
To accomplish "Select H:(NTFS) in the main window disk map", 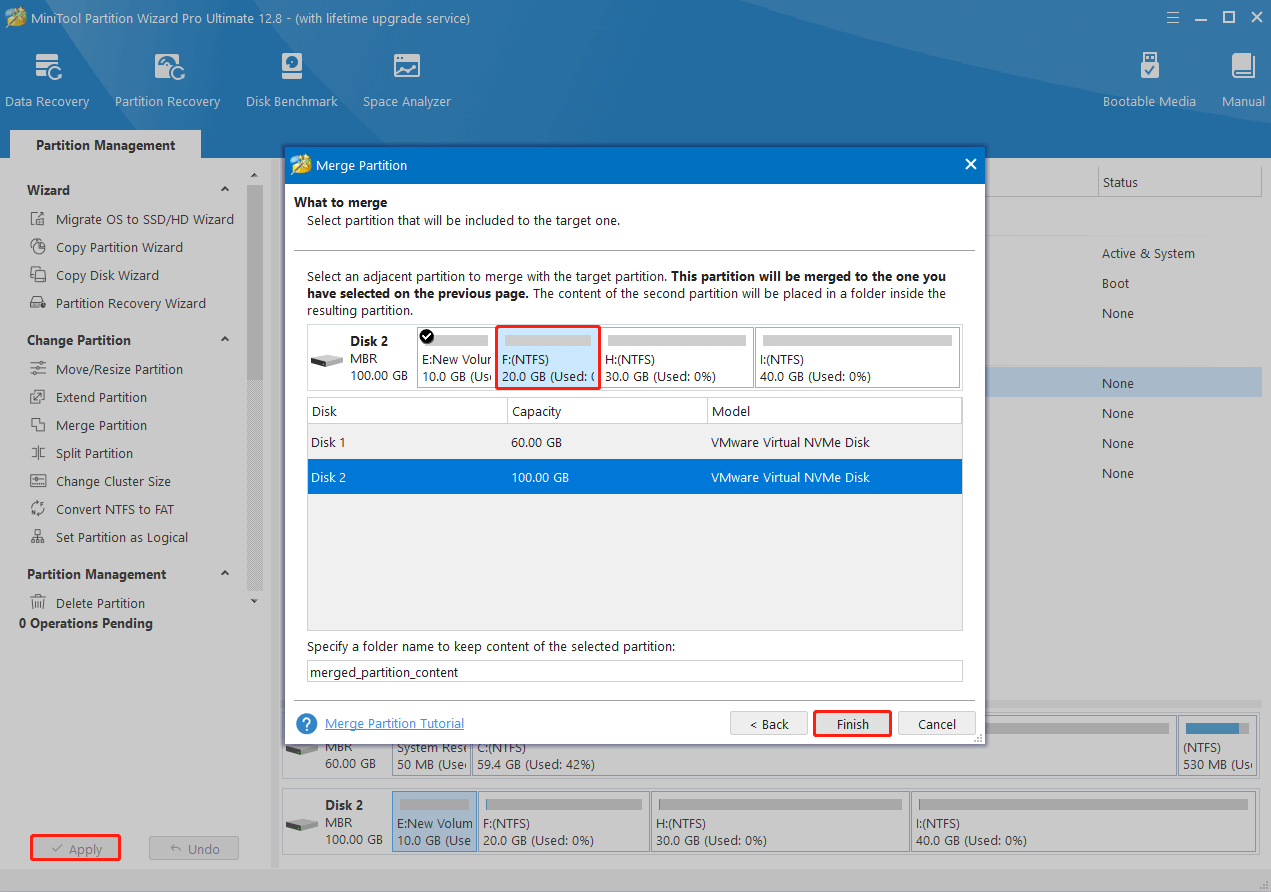I will [x=780, y=822].
